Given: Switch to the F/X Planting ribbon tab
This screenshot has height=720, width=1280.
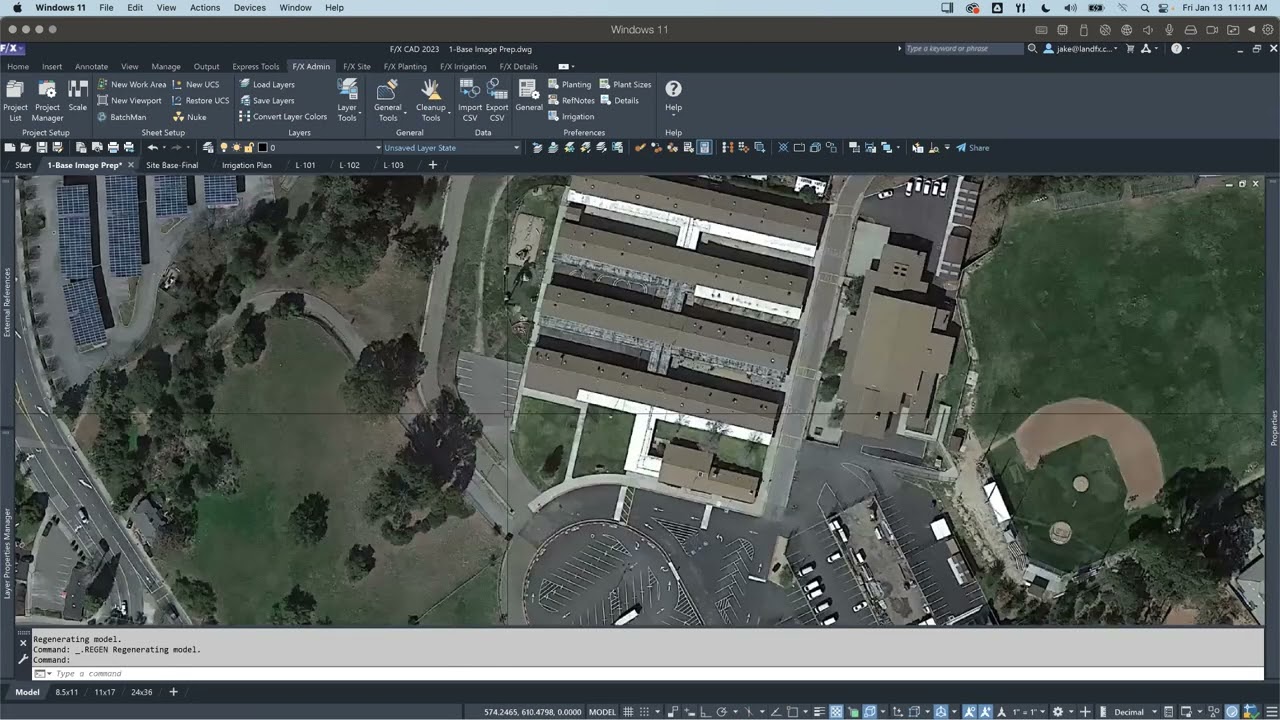Looking at the screenshot, I should (x=405, y=67).
